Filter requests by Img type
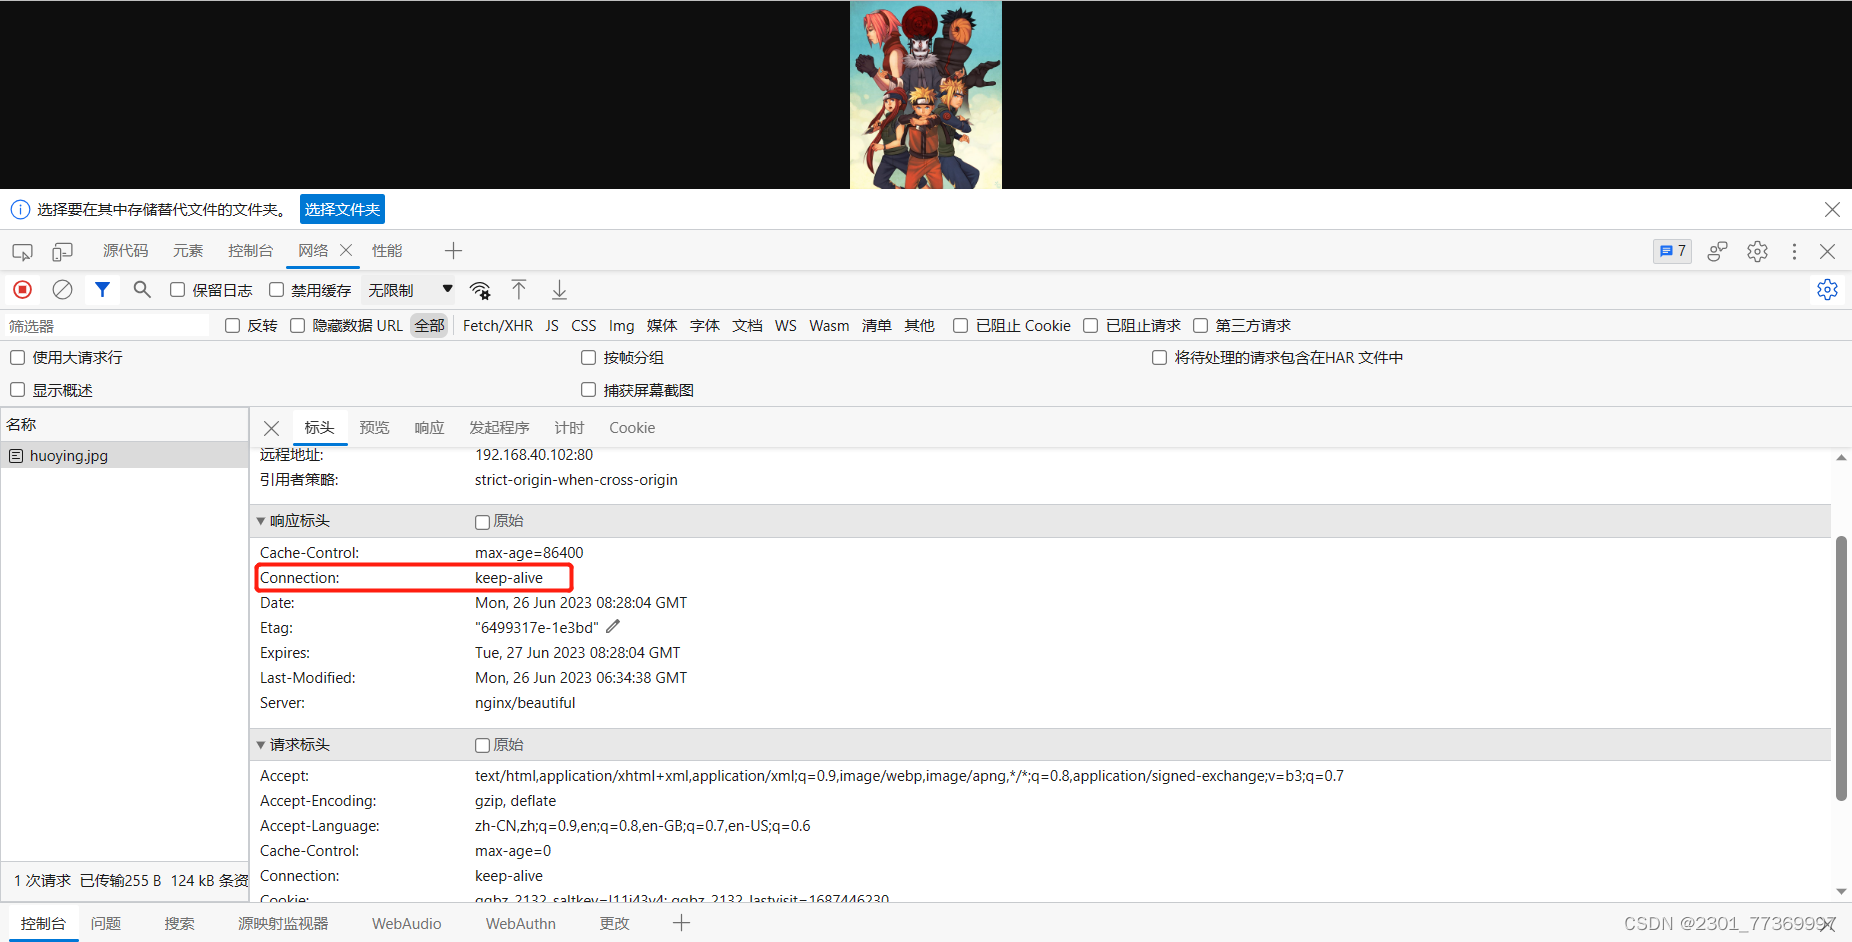The width and height of the screenshot is (1852, 942). (621, 326)
